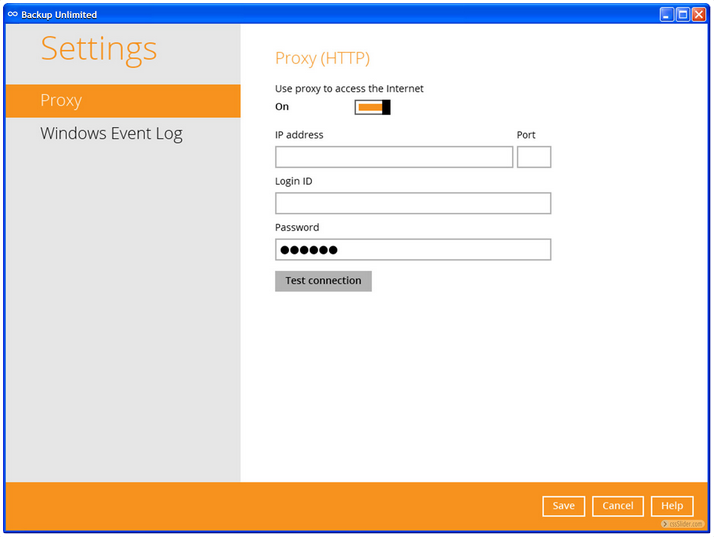Toggle the Use proxy switch off
This screenshot has width=714, height=537.
pos(372,107)
